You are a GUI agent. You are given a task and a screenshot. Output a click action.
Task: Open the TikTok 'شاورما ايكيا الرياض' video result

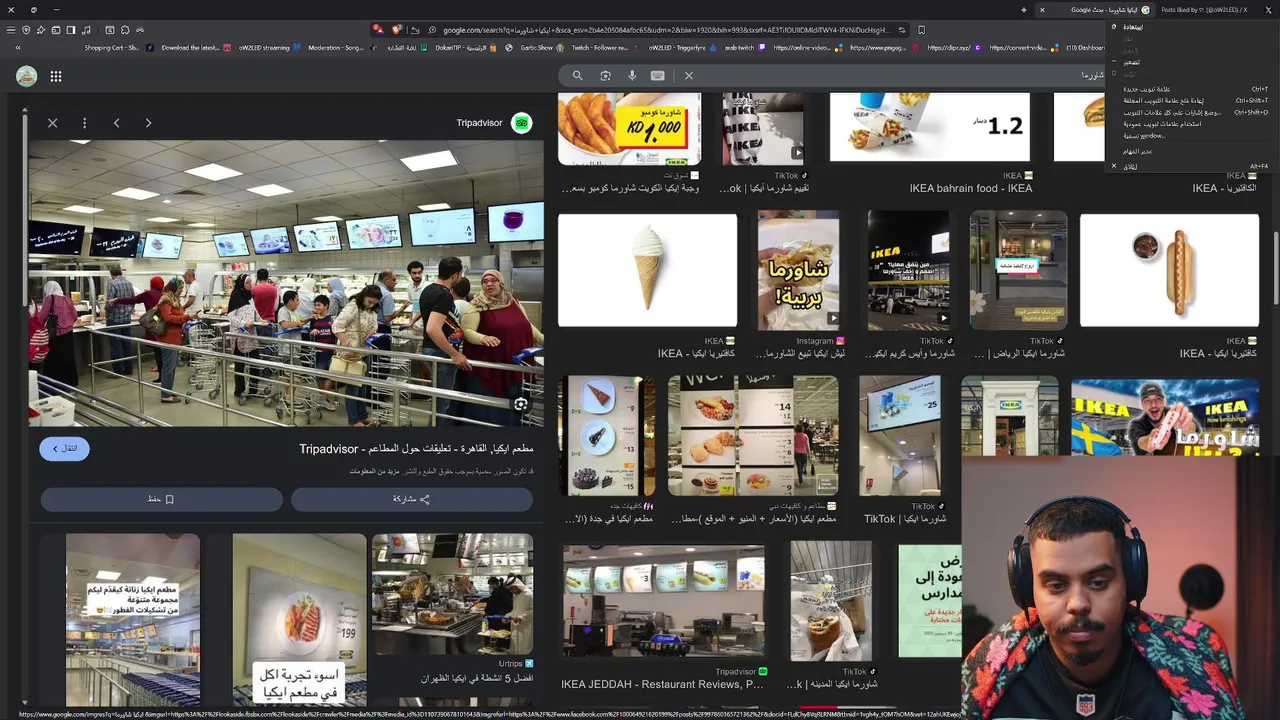point(1018,270)
